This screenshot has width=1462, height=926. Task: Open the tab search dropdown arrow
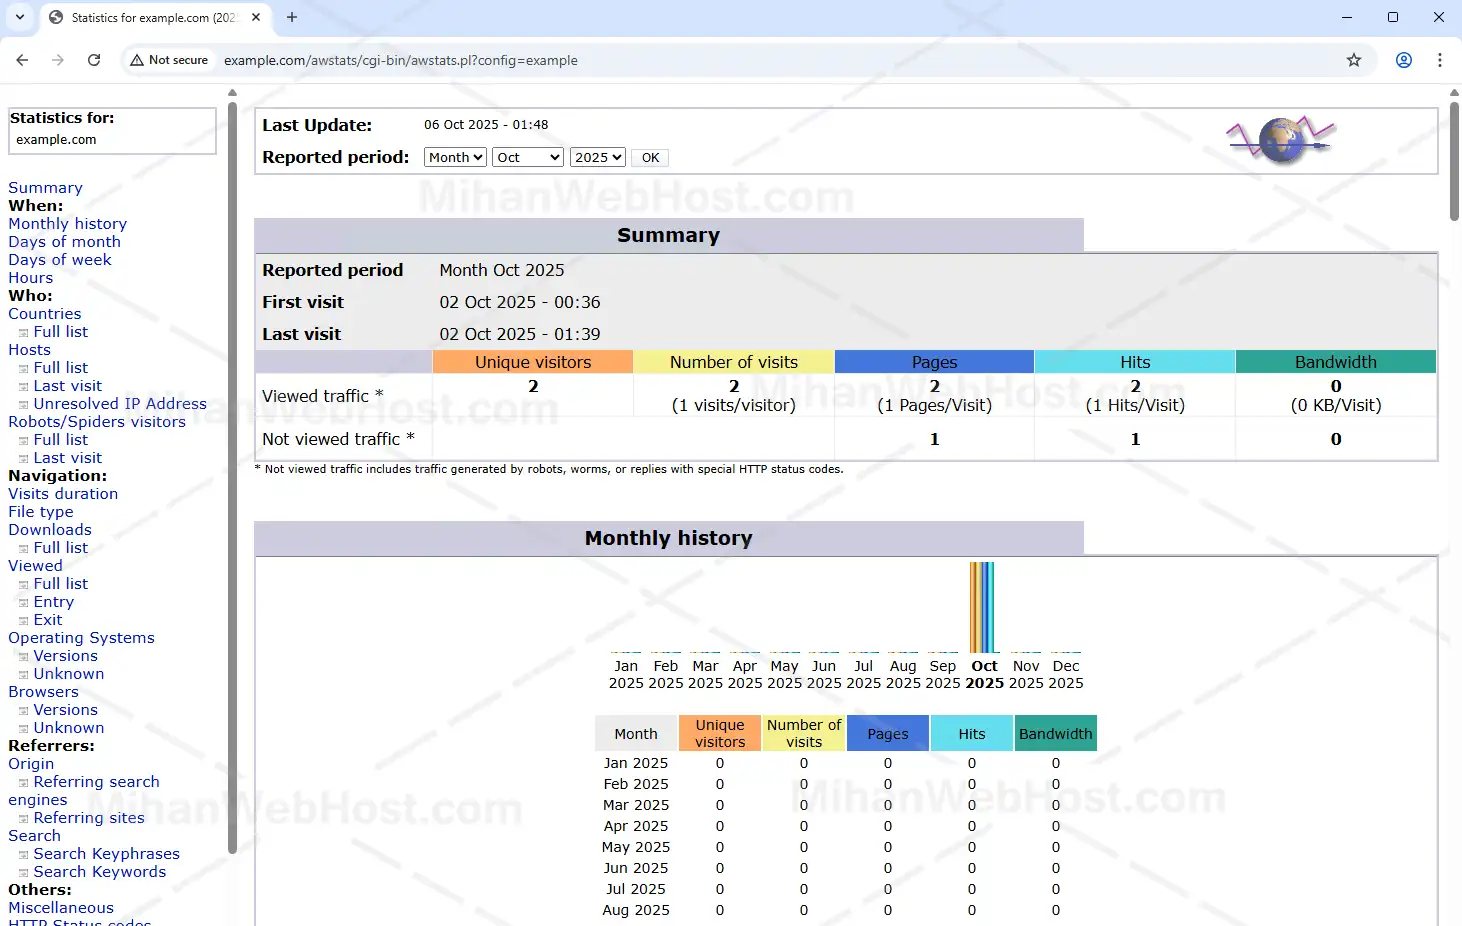pyautogui.click(x=20, y=17)
